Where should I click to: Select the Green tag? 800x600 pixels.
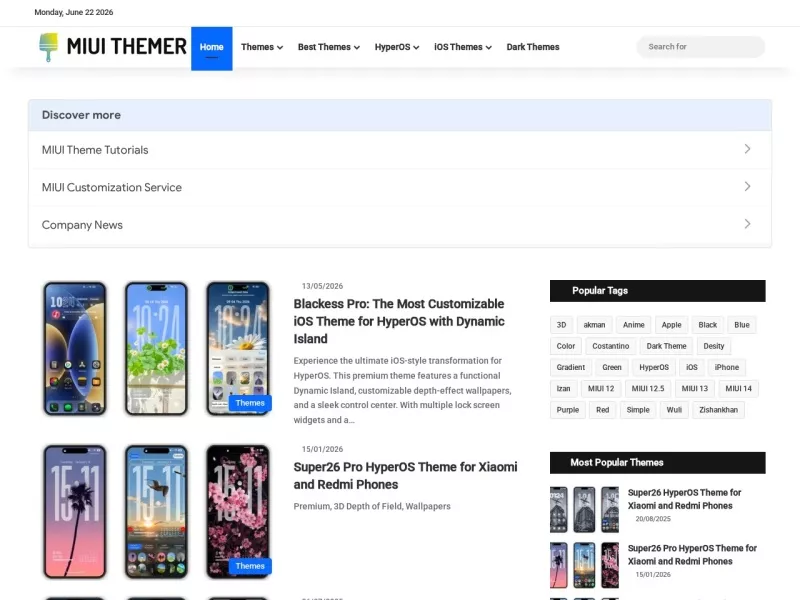click(x=612, y=367)
